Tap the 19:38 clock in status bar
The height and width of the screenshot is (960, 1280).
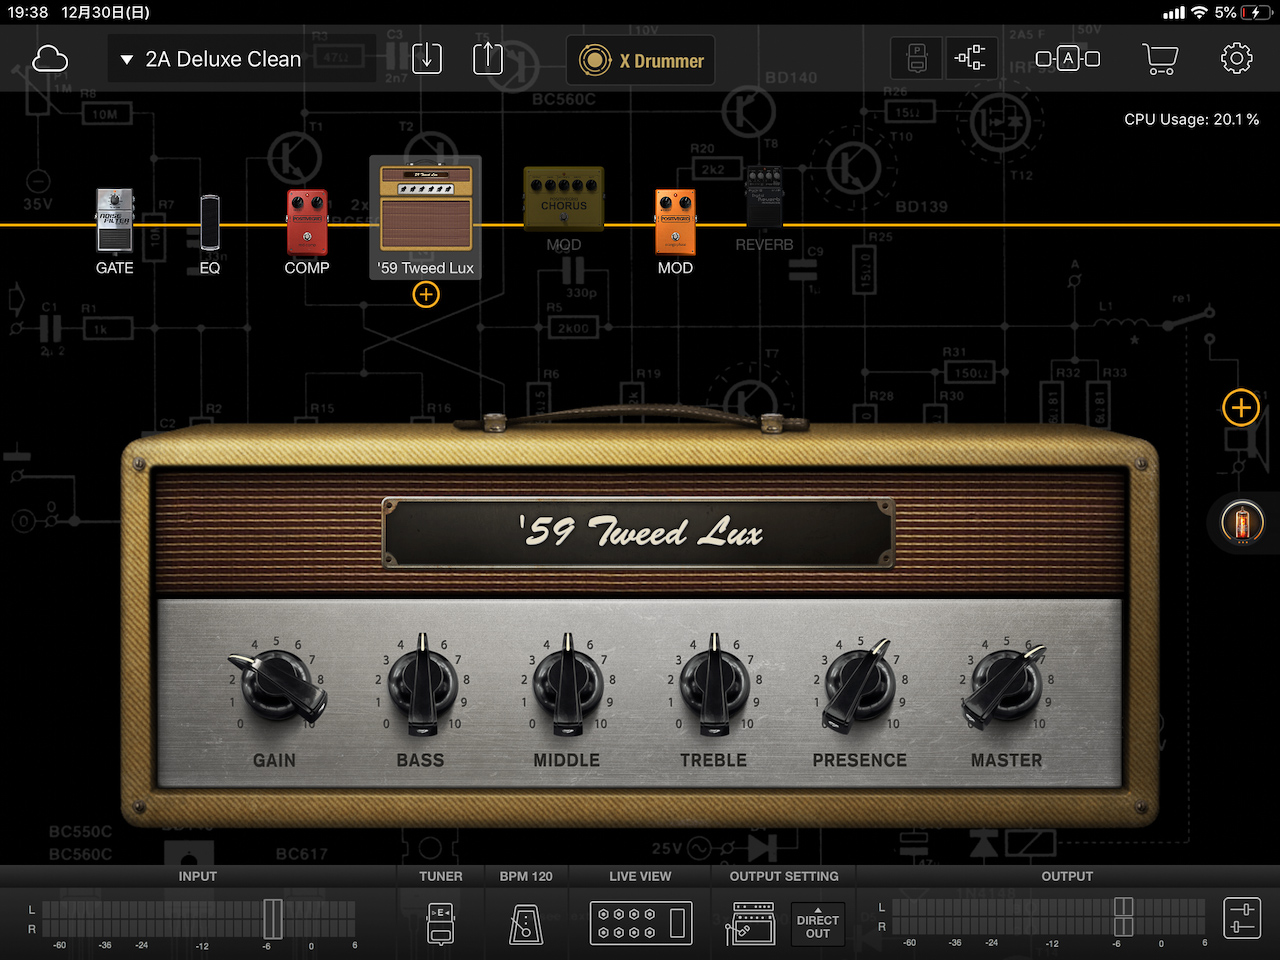(x=28, y=12)
